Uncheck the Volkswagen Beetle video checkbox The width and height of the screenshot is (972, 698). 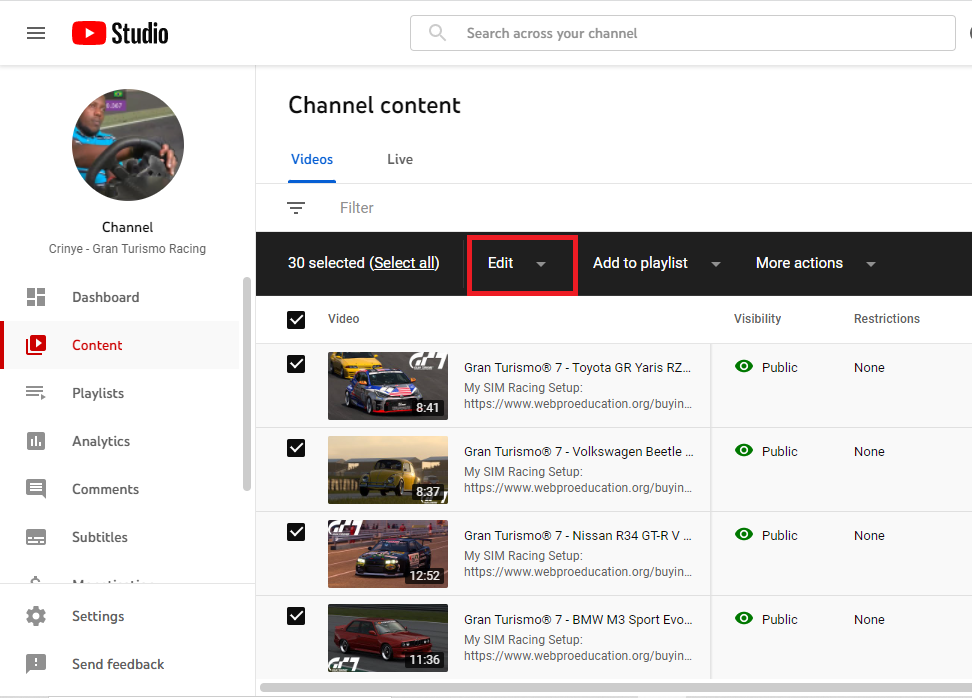coord(296,448)
